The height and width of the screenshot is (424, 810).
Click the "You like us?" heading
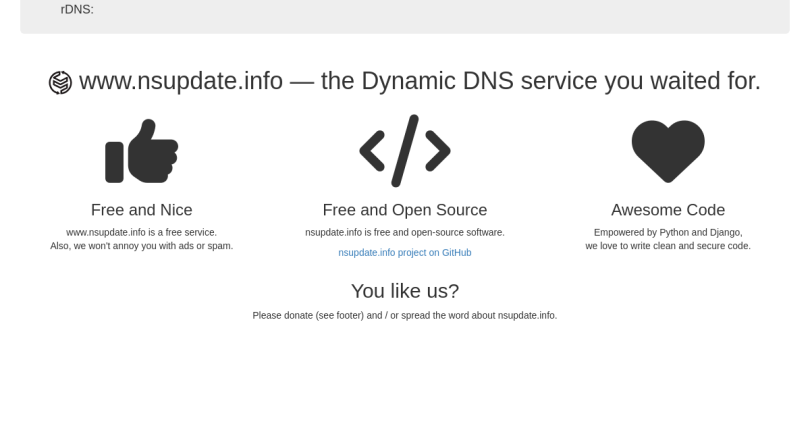tap(405, 291)
